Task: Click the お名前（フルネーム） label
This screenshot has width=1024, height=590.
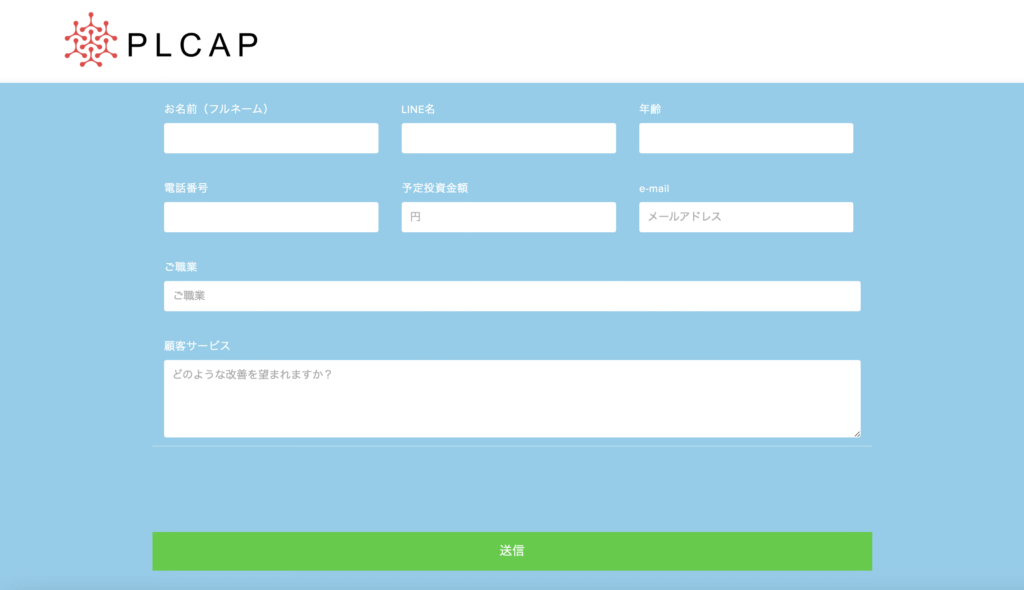Action: 216,109
